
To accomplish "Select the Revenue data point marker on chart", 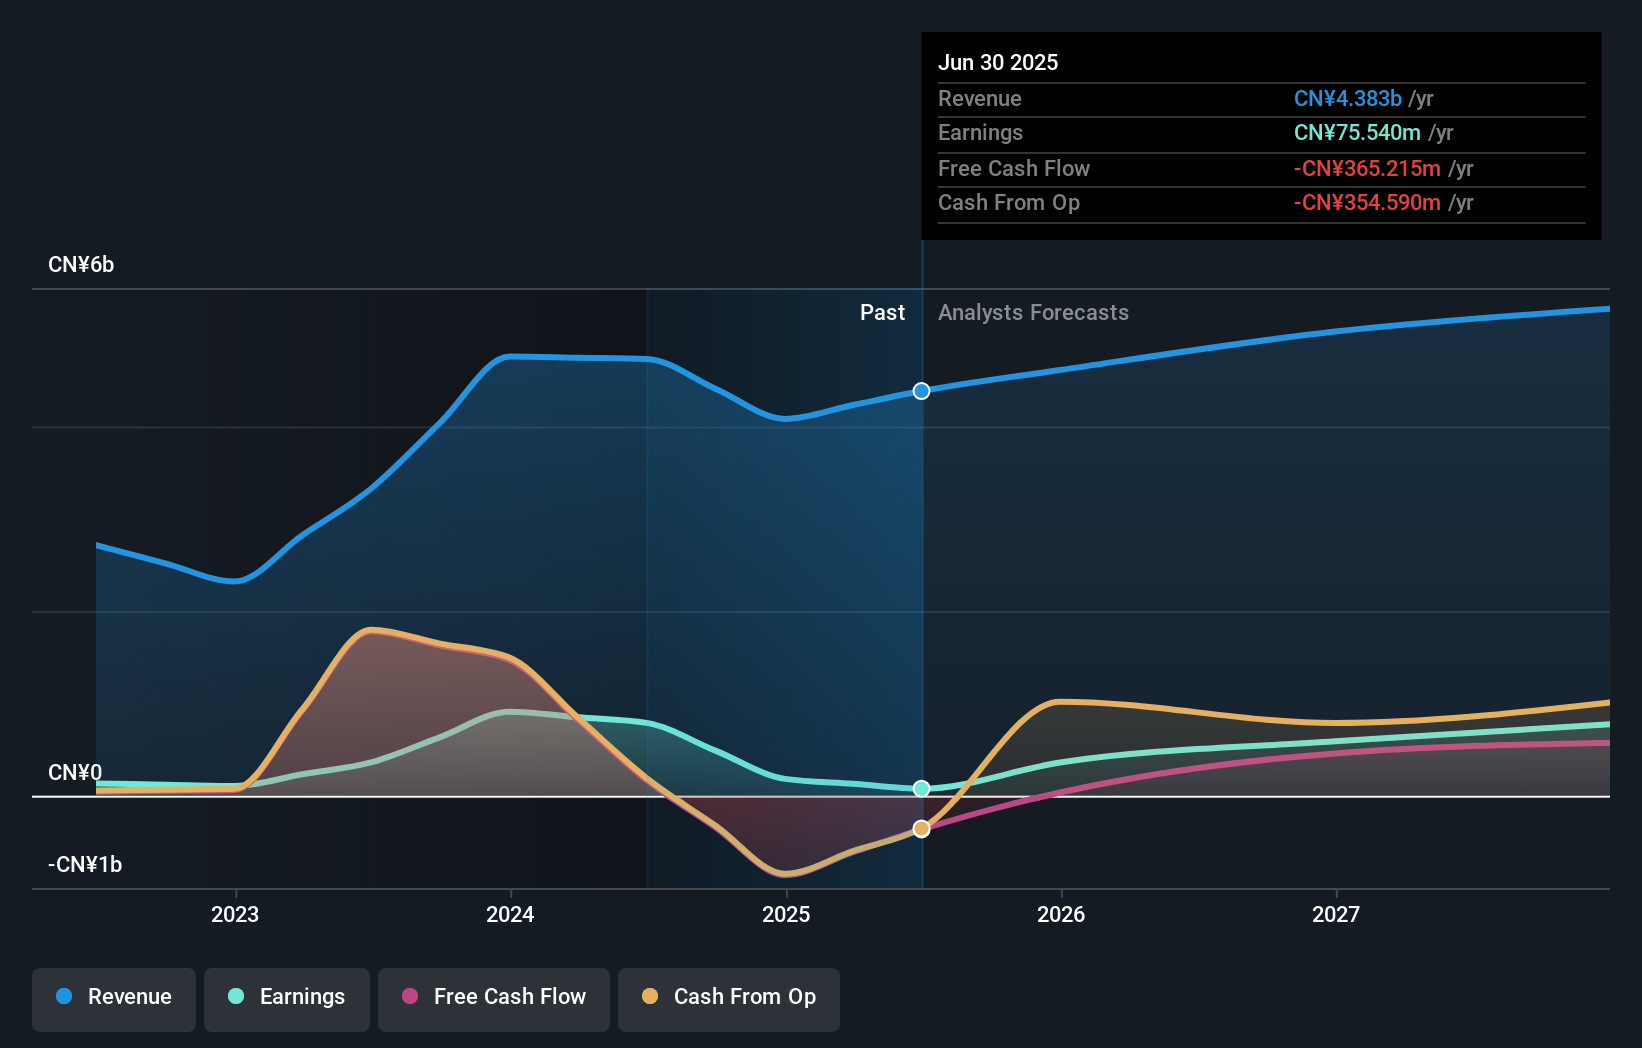I will click(x=920, y=391).
